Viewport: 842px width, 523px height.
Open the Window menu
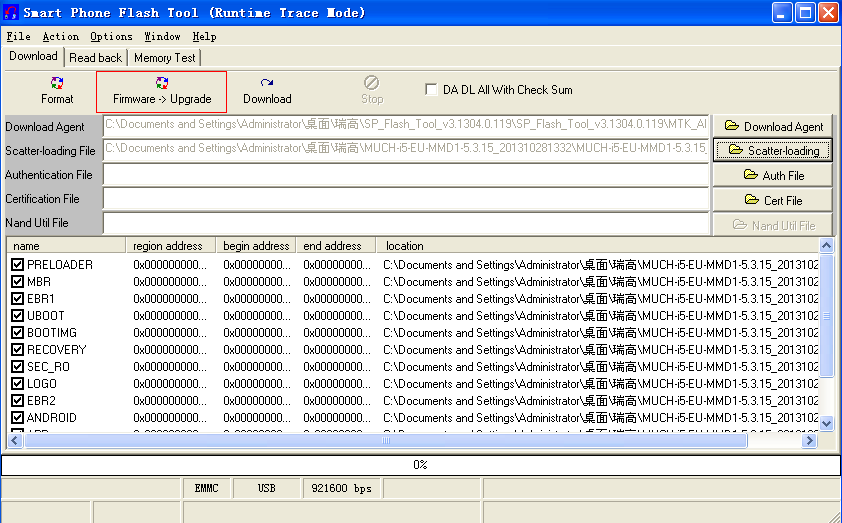(162, 37)
